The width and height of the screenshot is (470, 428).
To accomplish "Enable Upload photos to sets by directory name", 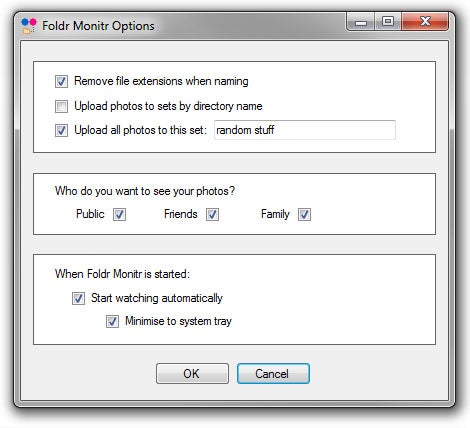I will [x=61, y=106].
